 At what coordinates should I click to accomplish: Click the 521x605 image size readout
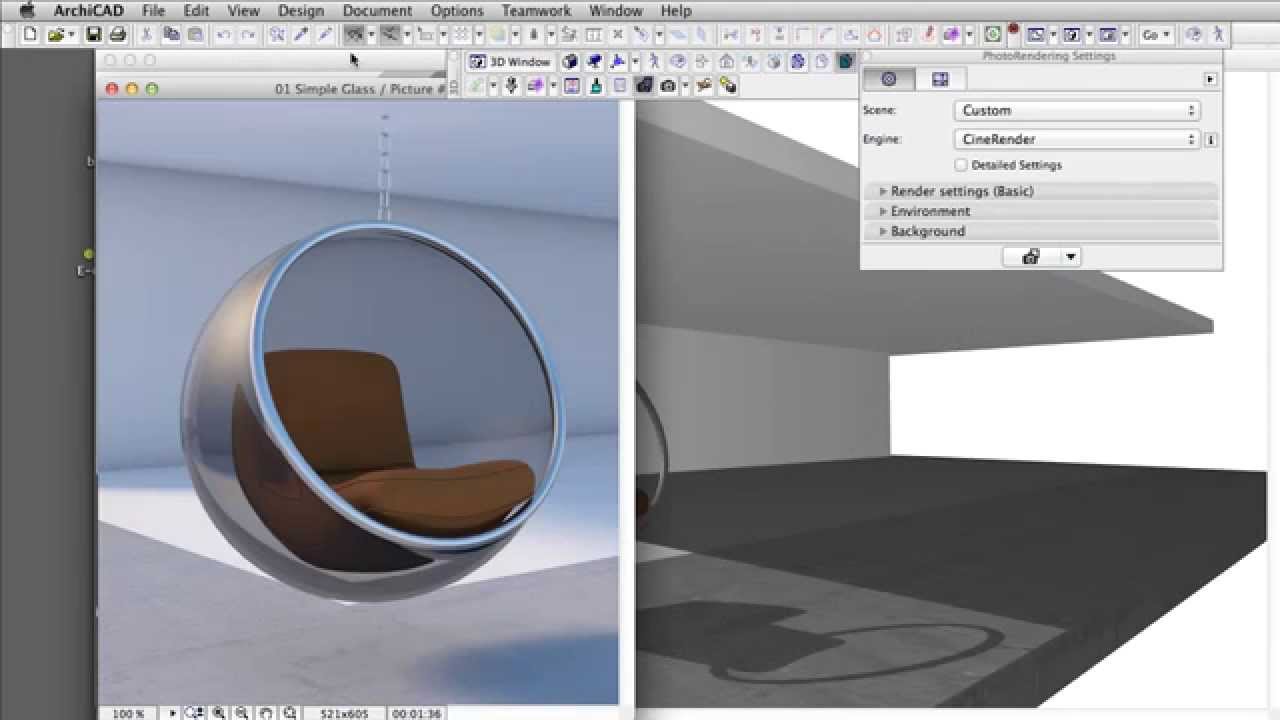coord(344,714)
